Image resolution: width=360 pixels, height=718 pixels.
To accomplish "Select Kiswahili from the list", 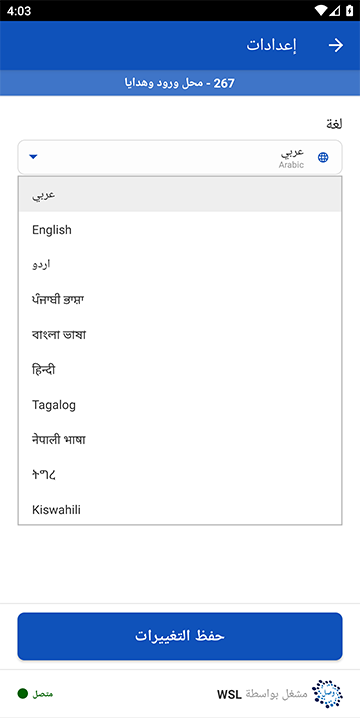I will pyautogui.click(x=180, y=509).
